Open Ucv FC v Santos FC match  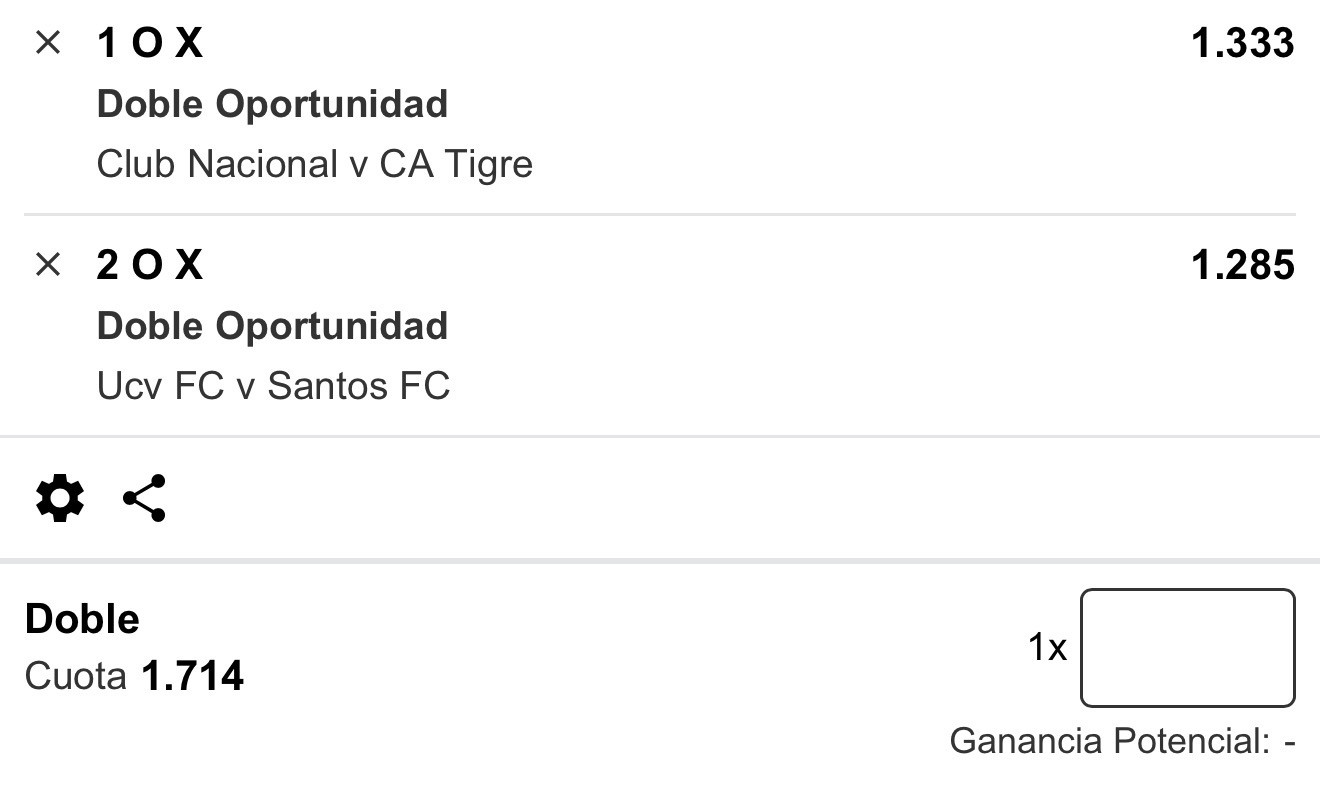pos(274,386)
